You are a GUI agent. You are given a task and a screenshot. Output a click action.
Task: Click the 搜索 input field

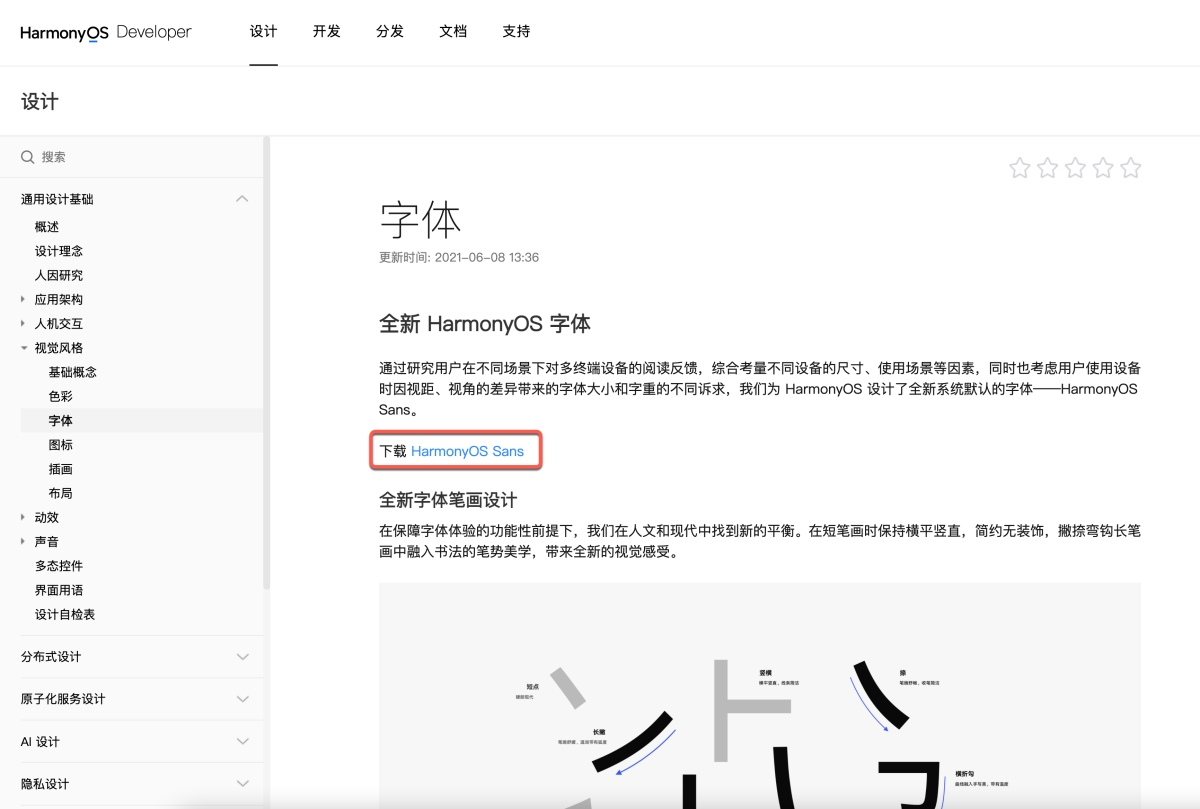pos(140,157)
